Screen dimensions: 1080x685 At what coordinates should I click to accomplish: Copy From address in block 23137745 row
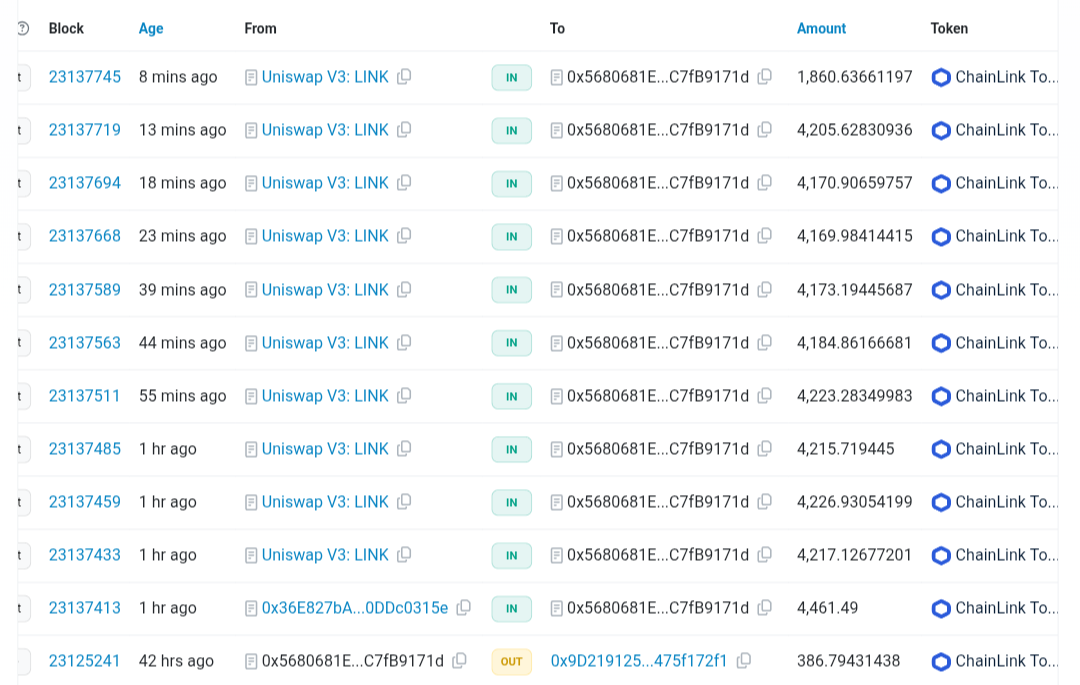click(404, 76)
